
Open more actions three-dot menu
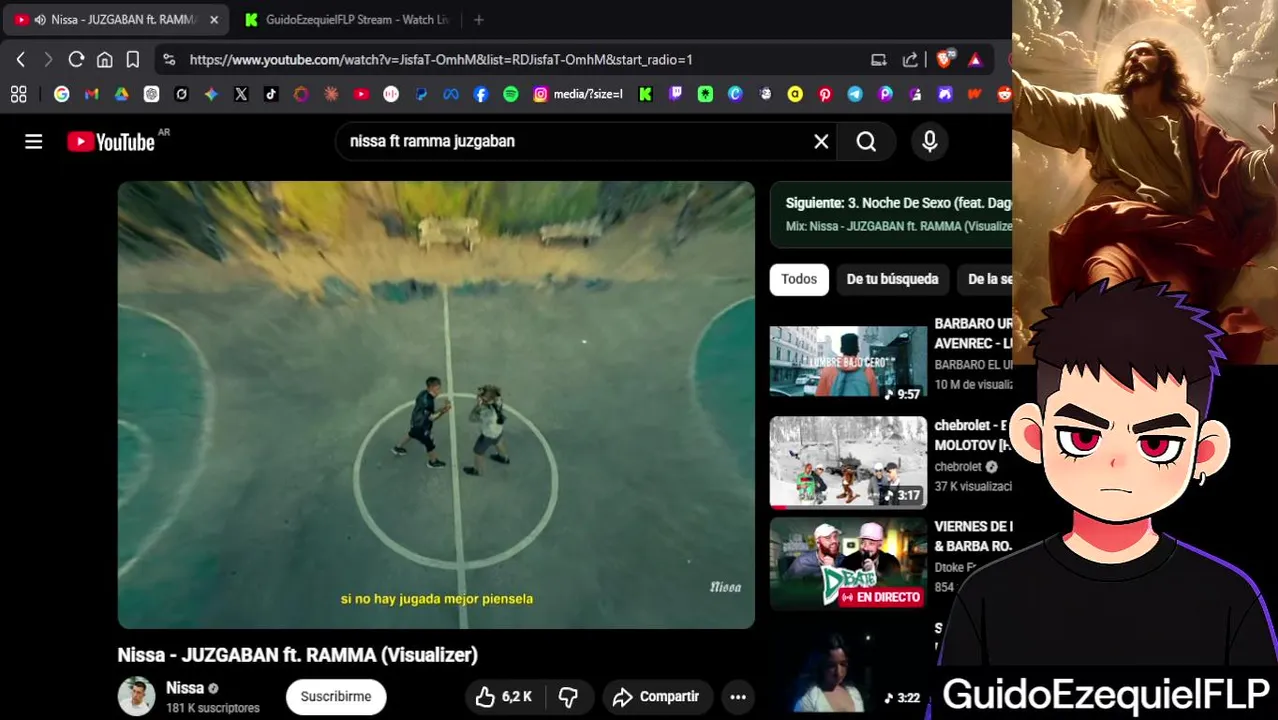point(738,697)
